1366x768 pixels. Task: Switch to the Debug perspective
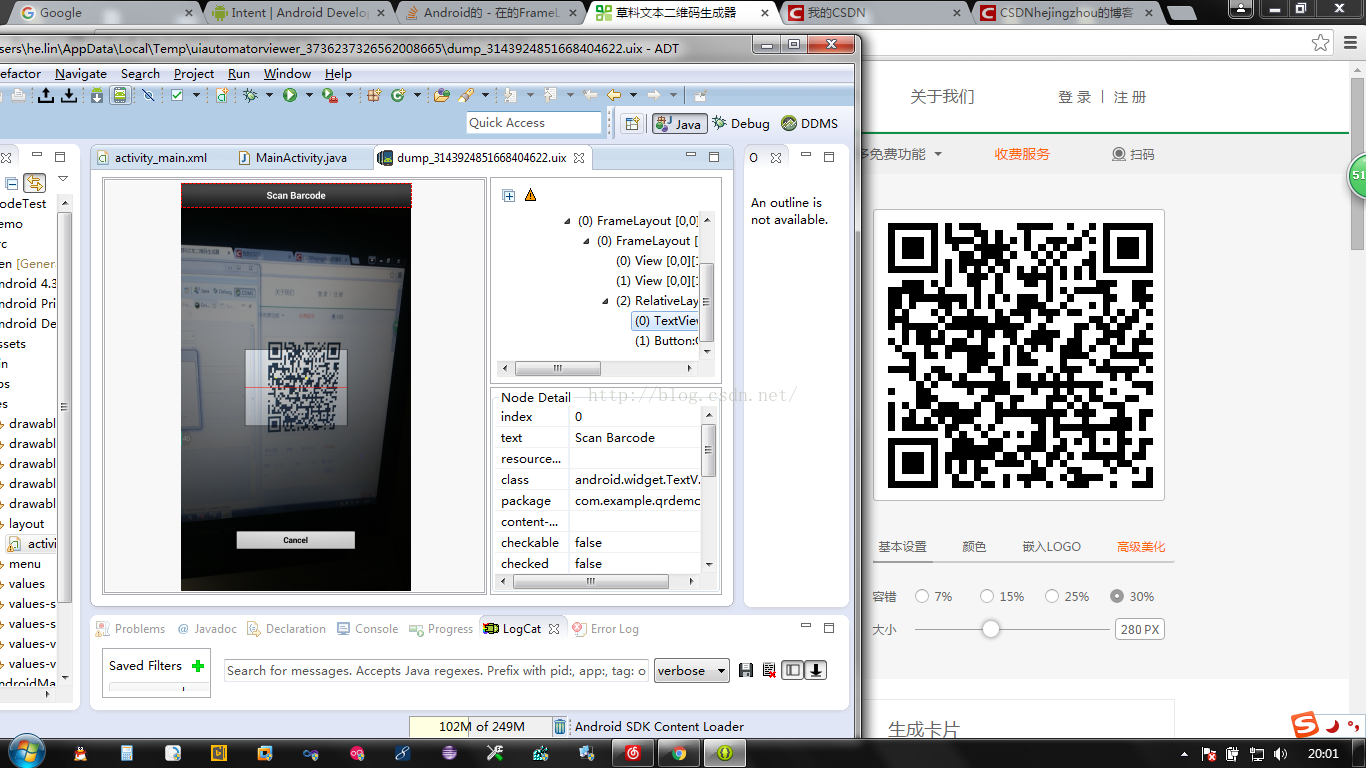coord(741,123)
